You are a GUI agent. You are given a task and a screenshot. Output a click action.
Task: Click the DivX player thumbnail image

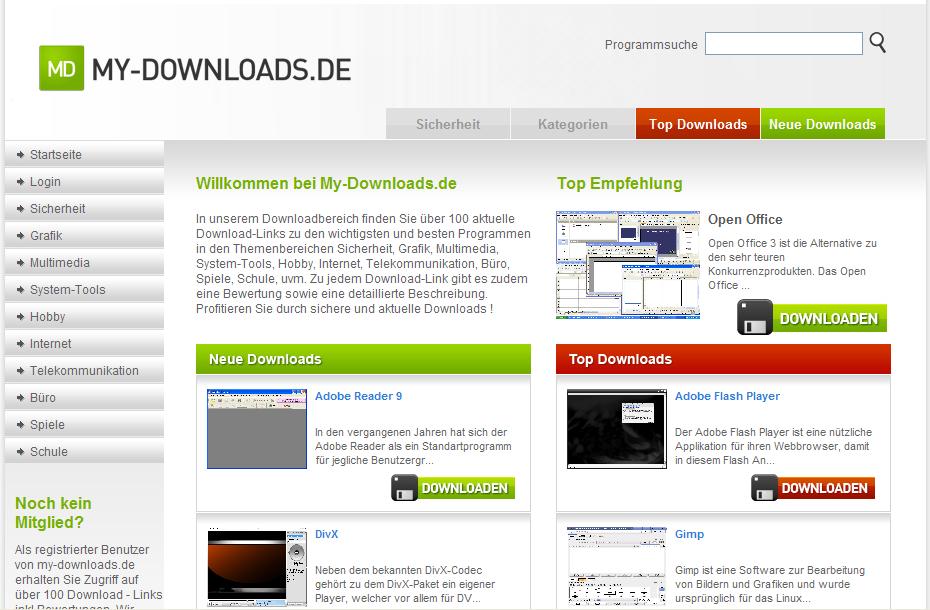click(x=256, y=567)
